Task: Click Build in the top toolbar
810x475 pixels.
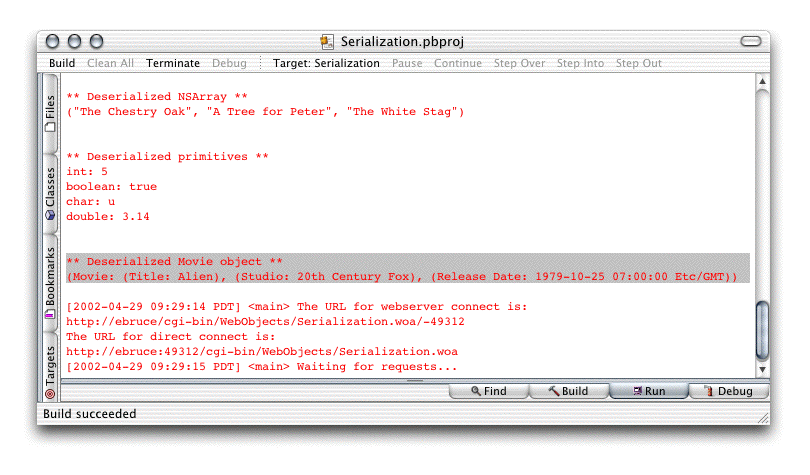Action: coord(62,63)
